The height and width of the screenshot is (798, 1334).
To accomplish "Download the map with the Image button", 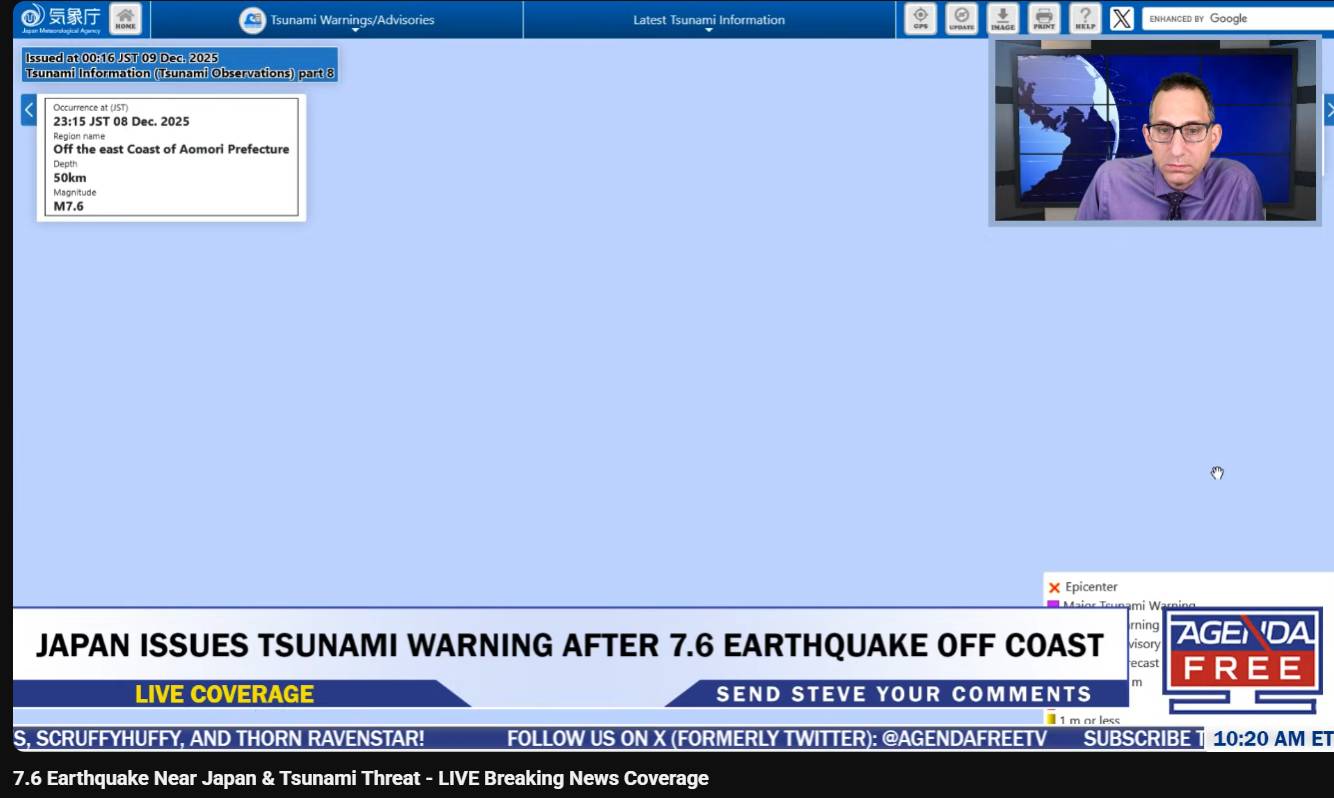I will (1002, 18).
